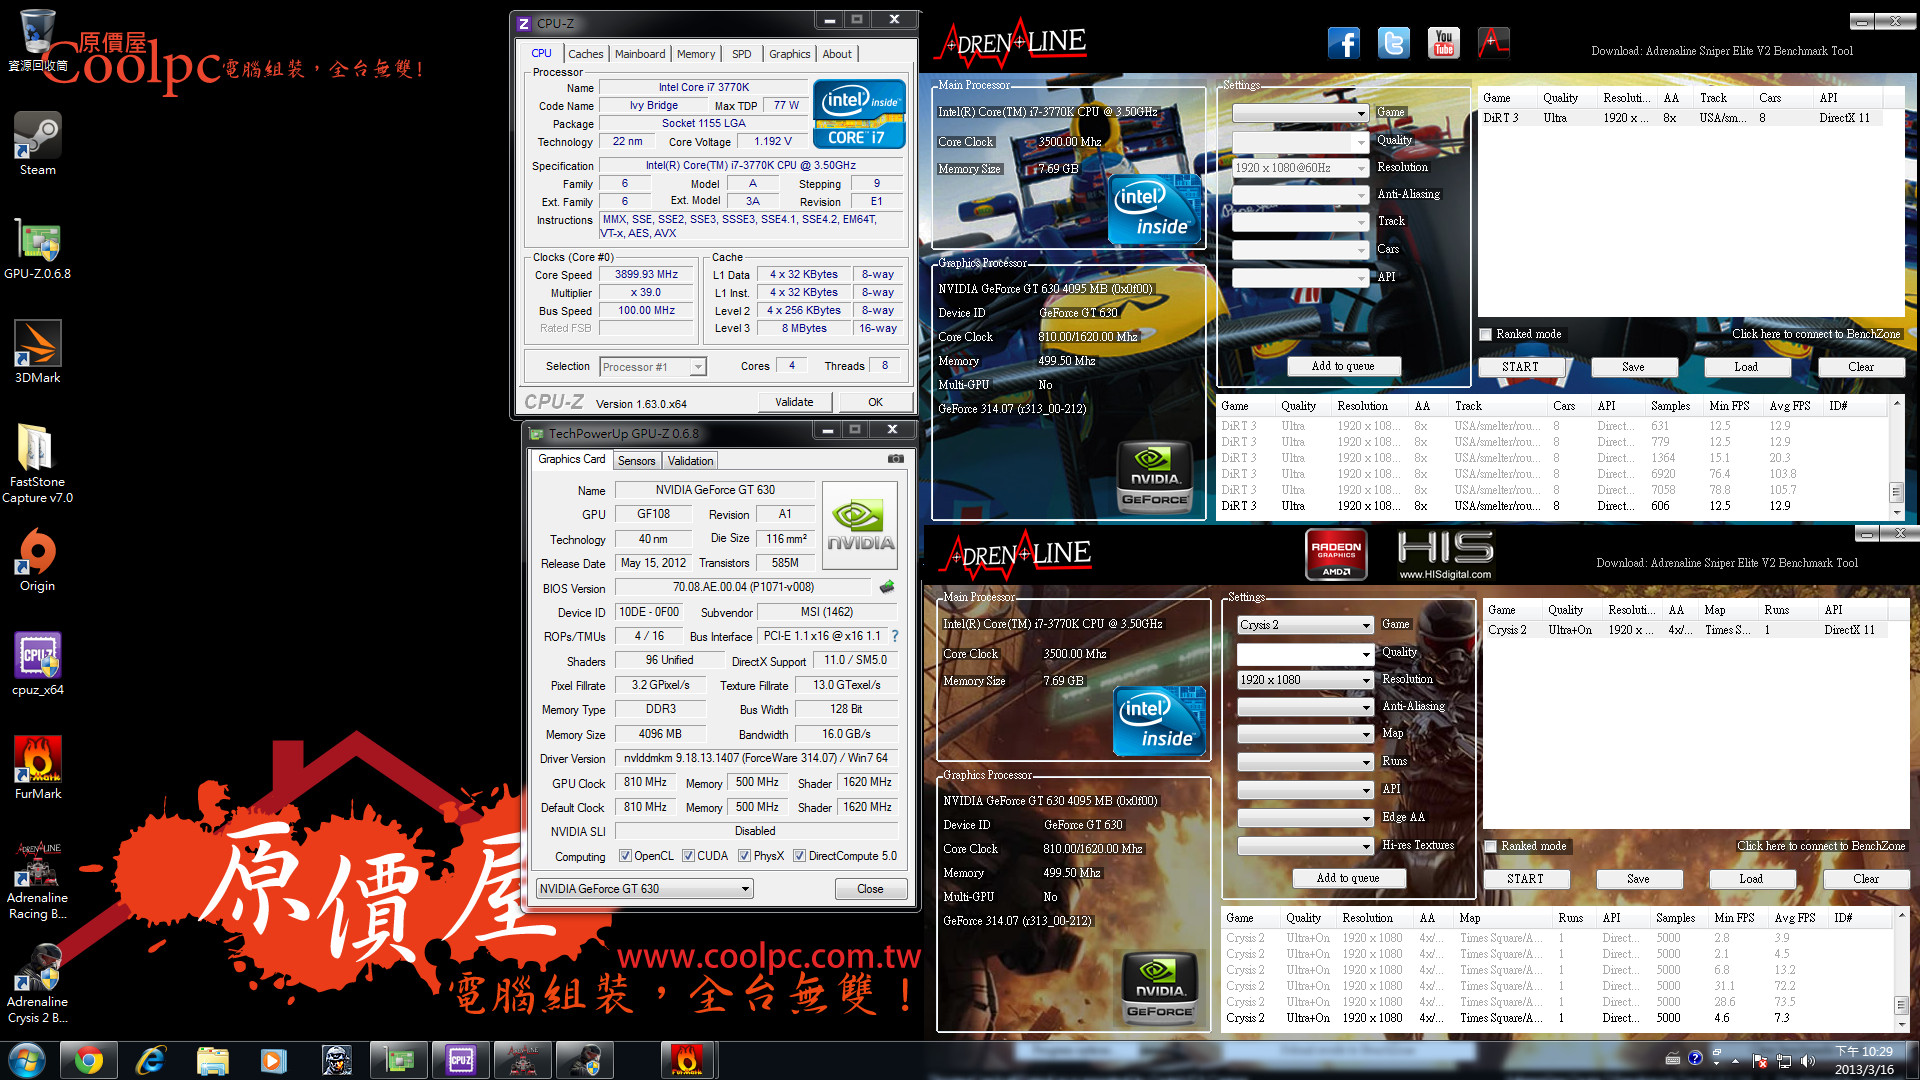Switch to the Validation tab in GPU-Z
Viewport: 1920px width, 1080px height.
[691, 461]
